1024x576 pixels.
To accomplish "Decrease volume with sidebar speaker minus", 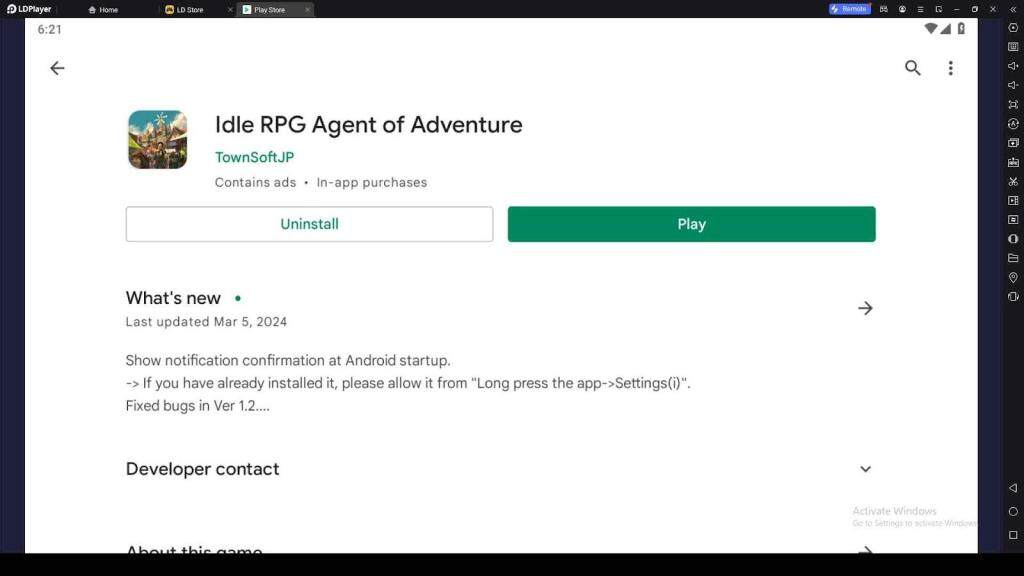I will tap(1013, 85).
